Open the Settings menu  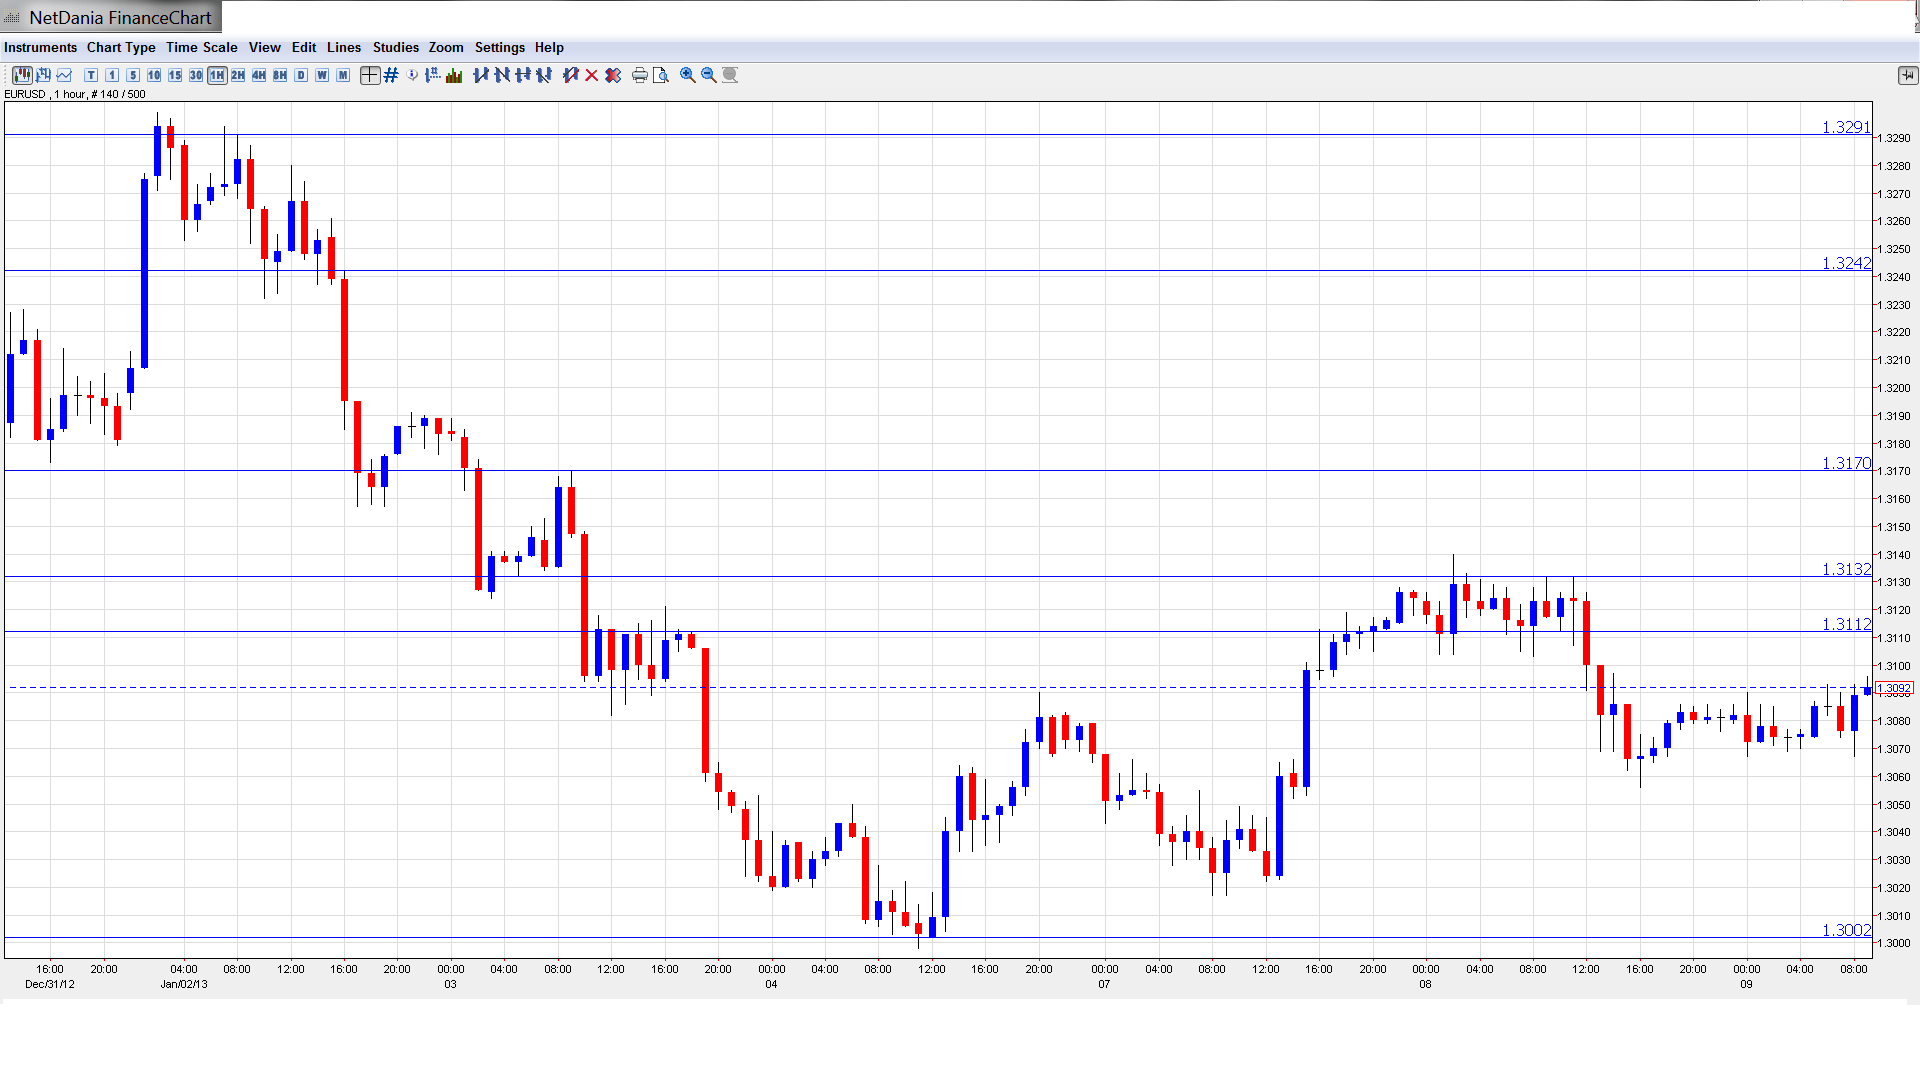tap(499, 47)
